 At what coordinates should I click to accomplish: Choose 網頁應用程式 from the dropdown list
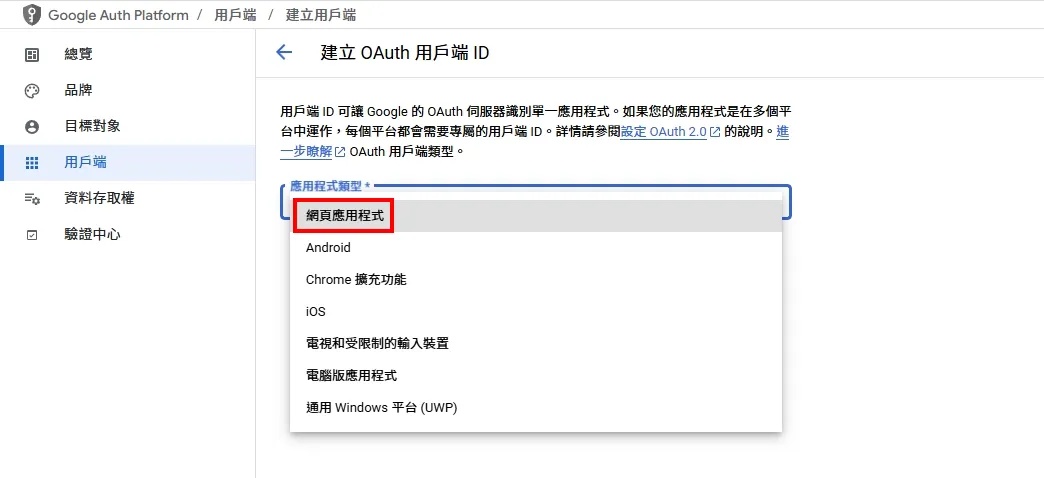click(536, 216)
